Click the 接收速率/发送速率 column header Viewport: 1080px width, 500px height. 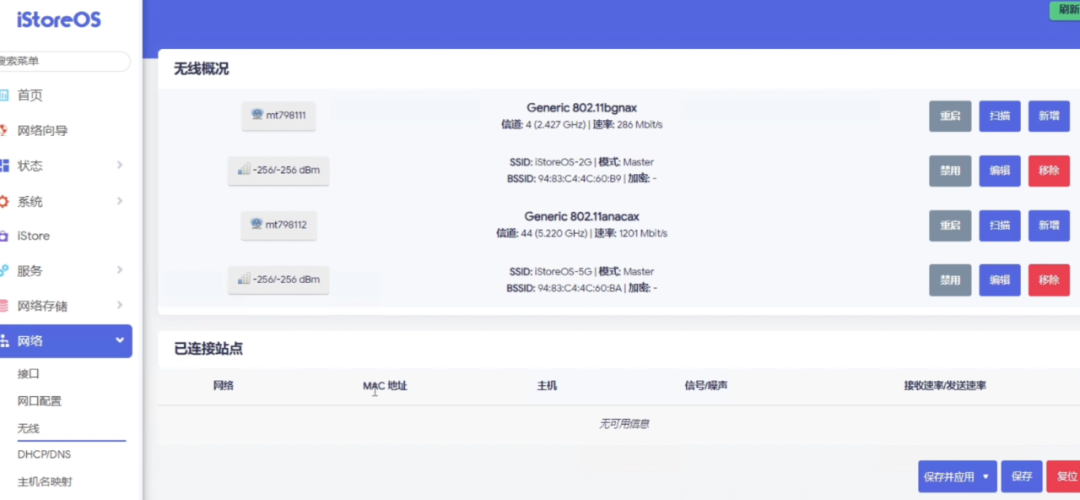point(945,386)
